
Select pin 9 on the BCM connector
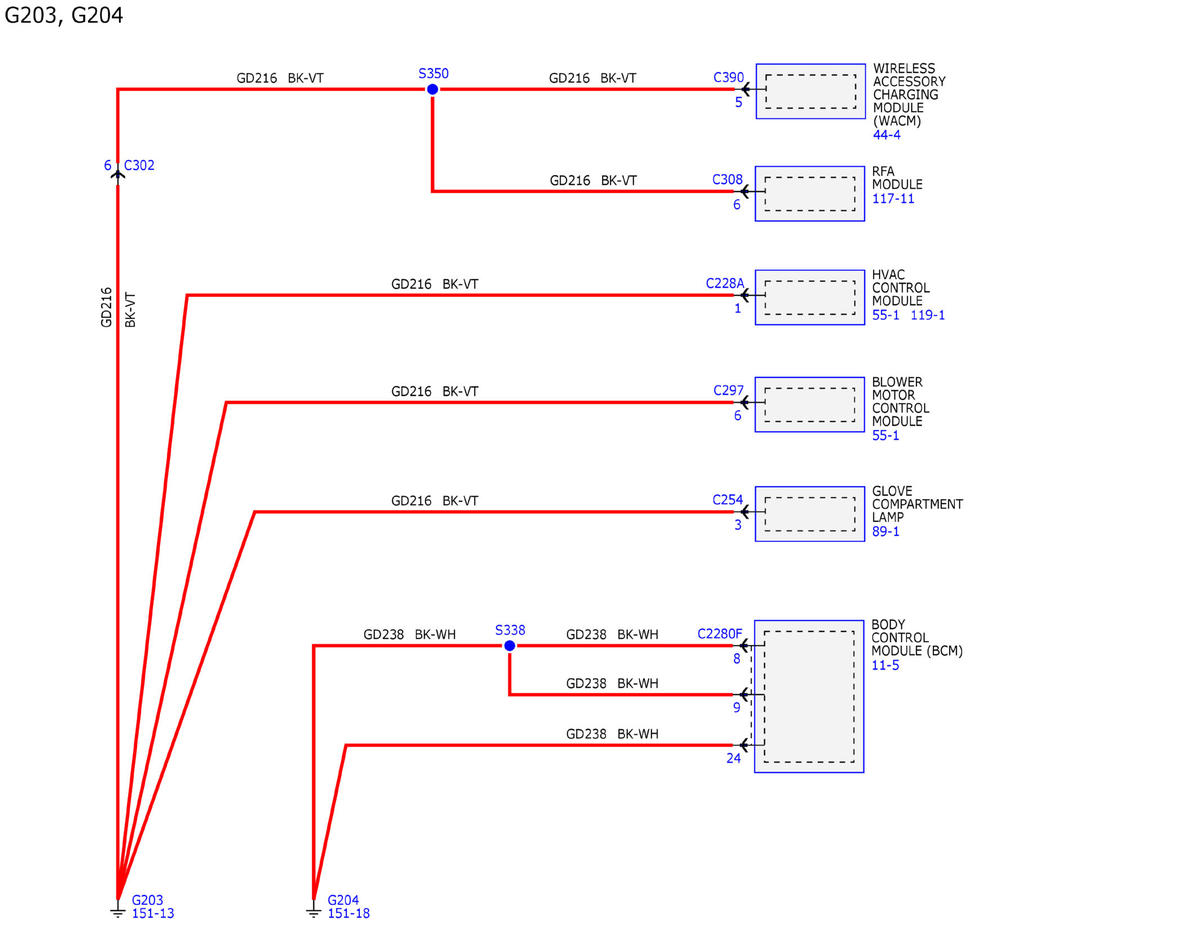737,708
